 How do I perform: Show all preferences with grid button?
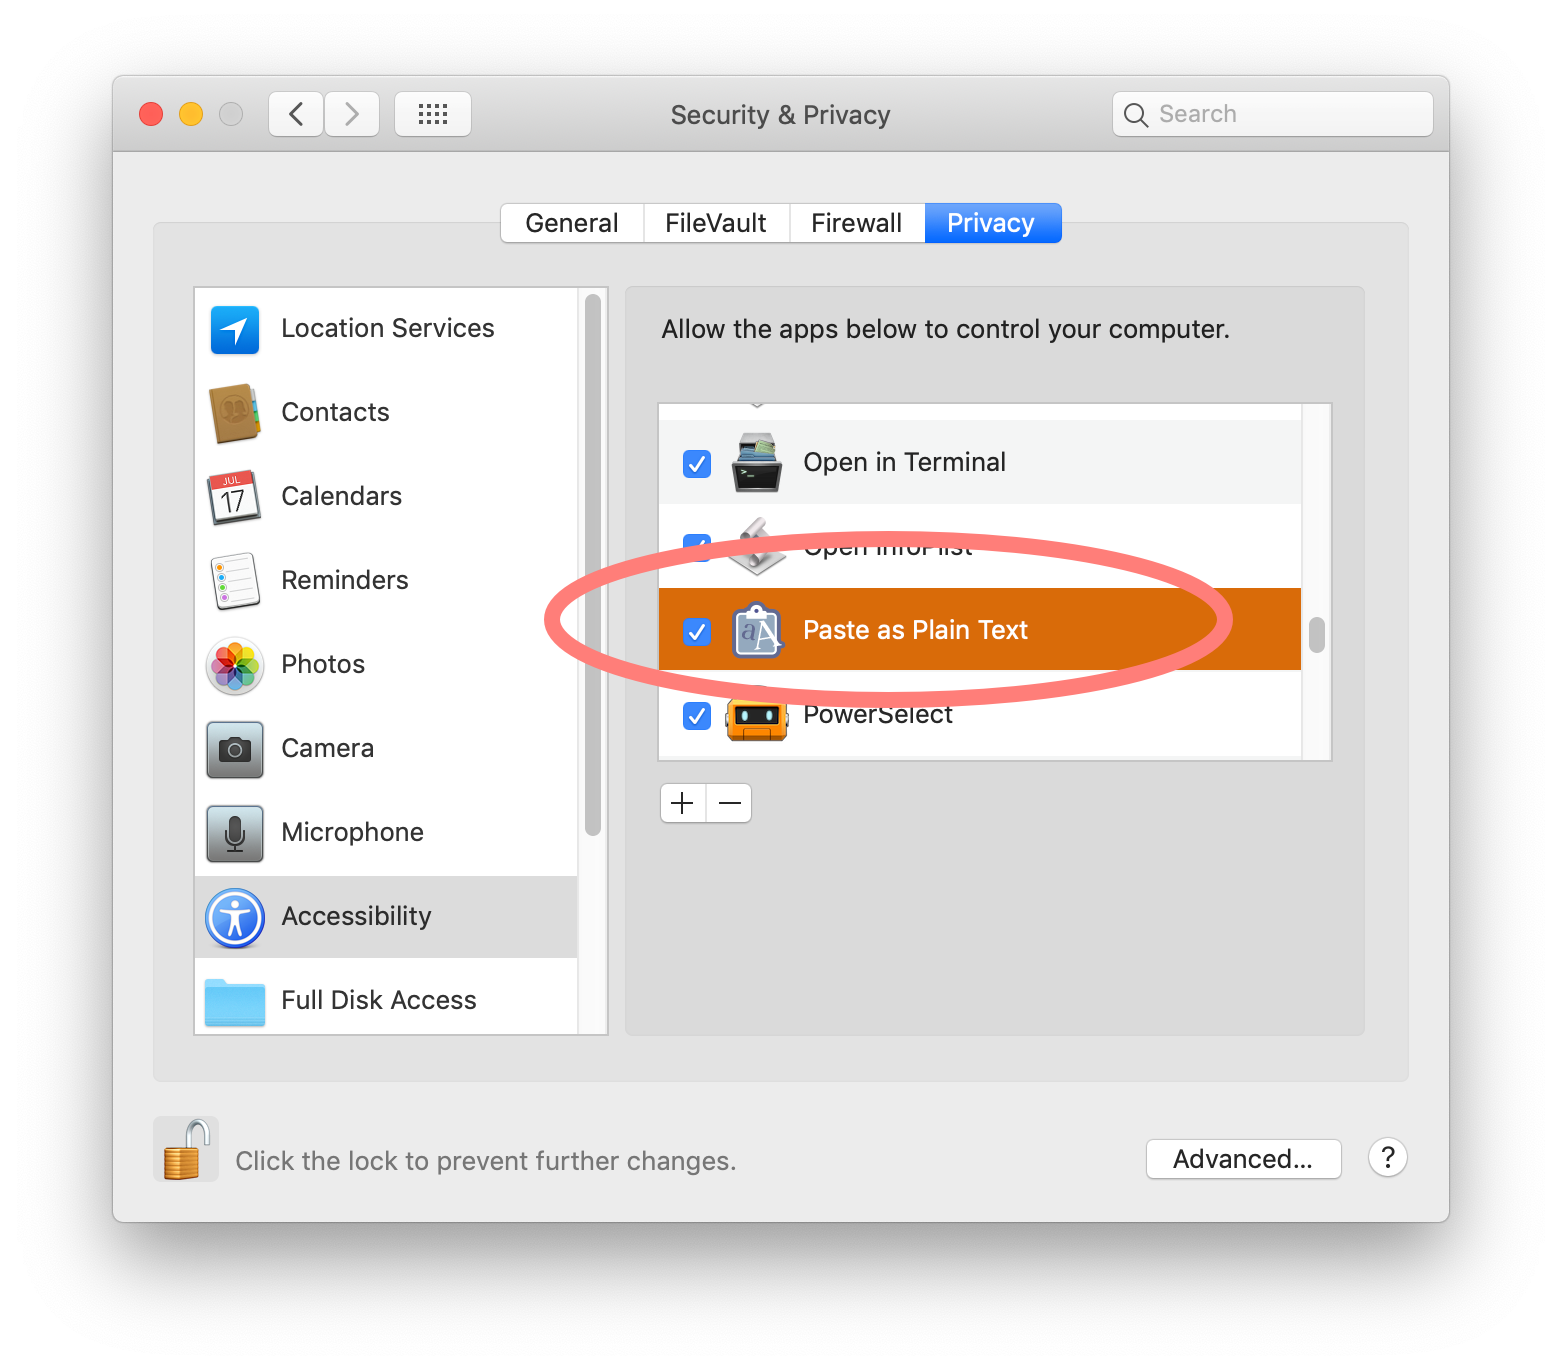pyautogui.click(x=433, y=114)
